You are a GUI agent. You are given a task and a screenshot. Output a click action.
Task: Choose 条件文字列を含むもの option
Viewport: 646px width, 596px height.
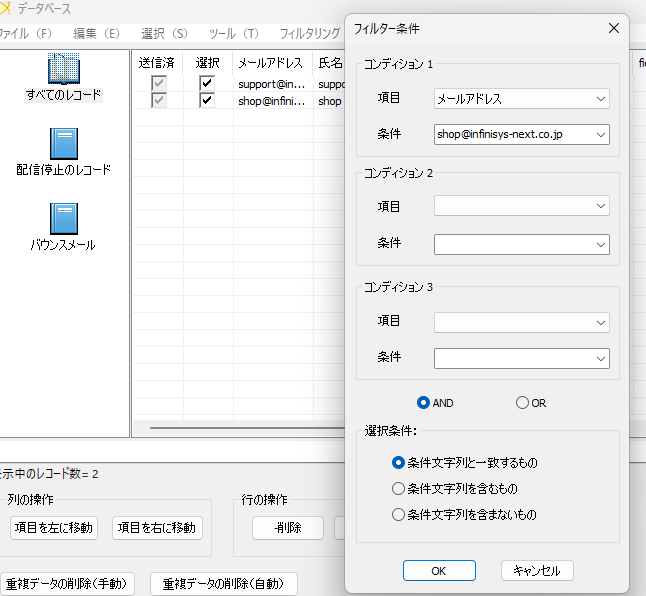(398, 488)
